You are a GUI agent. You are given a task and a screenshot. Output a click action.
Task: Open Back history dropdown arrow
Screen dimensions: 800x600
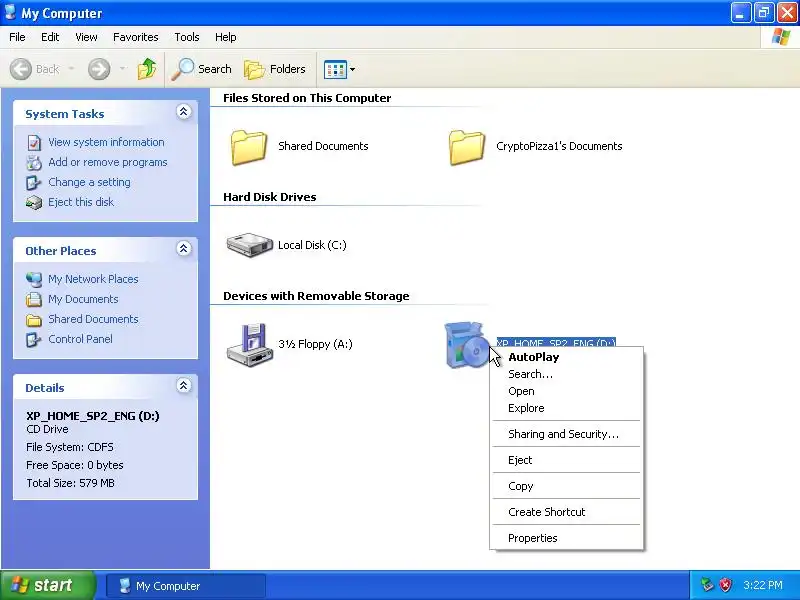[x=71, y=68]
